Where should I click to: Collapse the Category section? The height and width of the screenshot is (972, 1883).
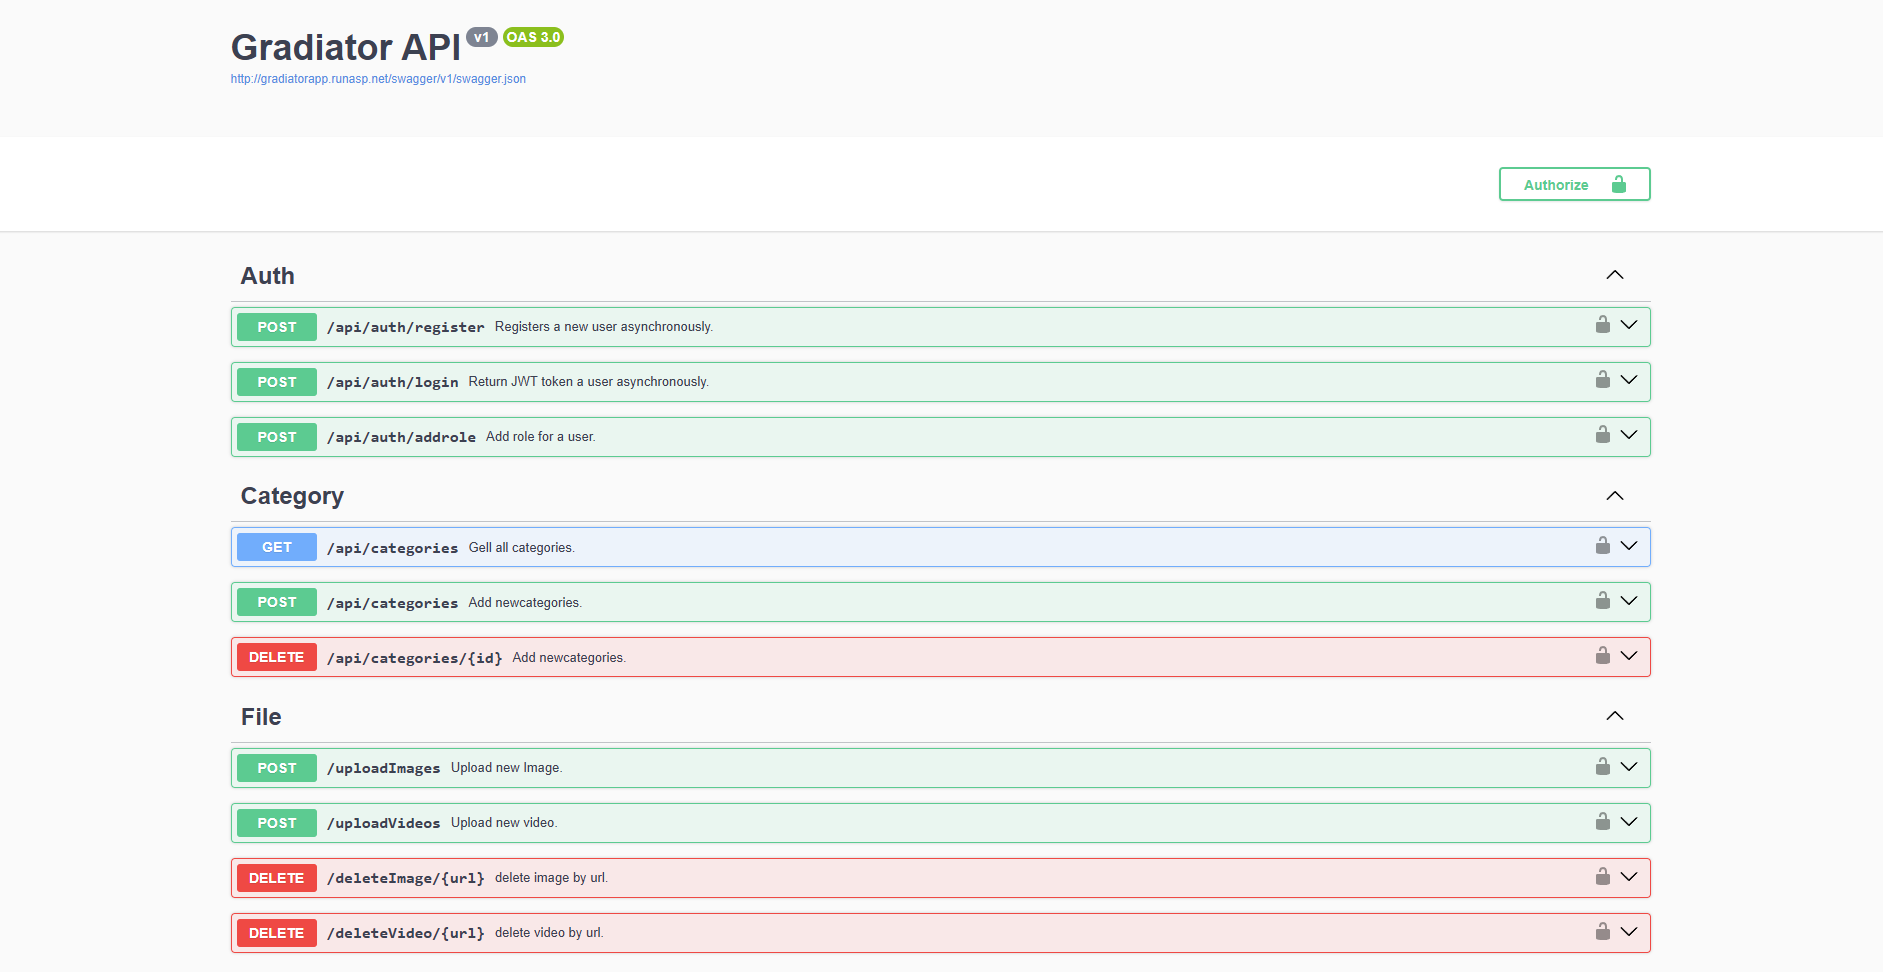pyautogui.click(x=1614, y=495)
